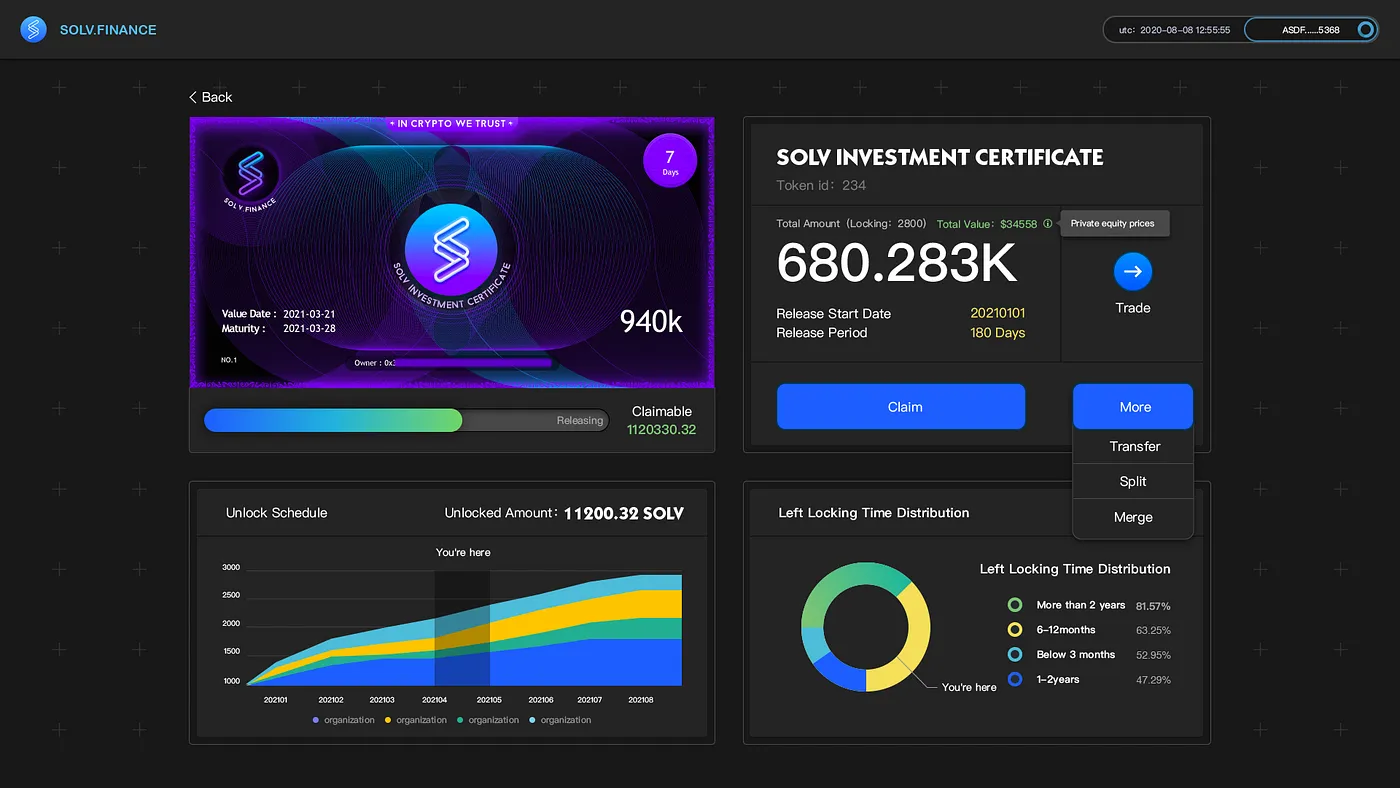Click the light-blue organization legend dot
Image resolution: width=1400 pixels, height=788 pixels.
[x=533, y=720]
